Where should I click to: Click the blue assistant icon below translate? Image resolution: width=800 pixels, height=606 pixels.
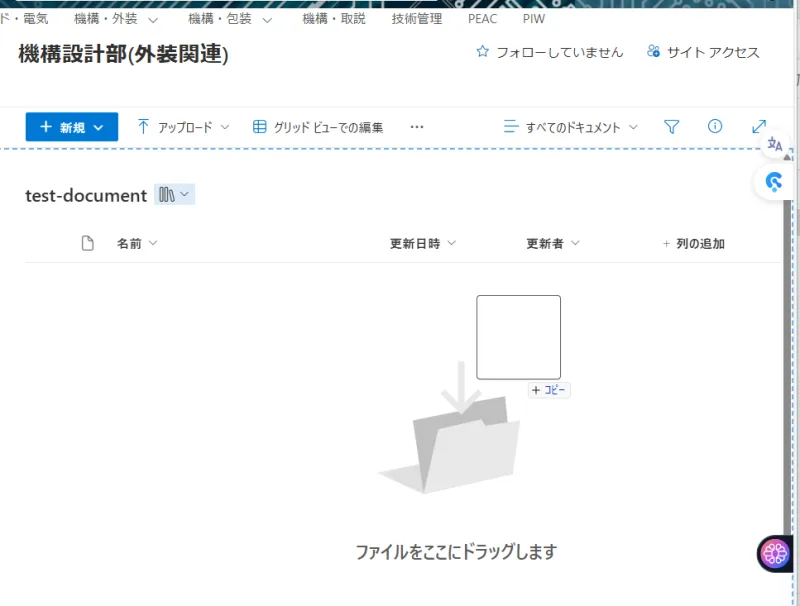[773, 182]
